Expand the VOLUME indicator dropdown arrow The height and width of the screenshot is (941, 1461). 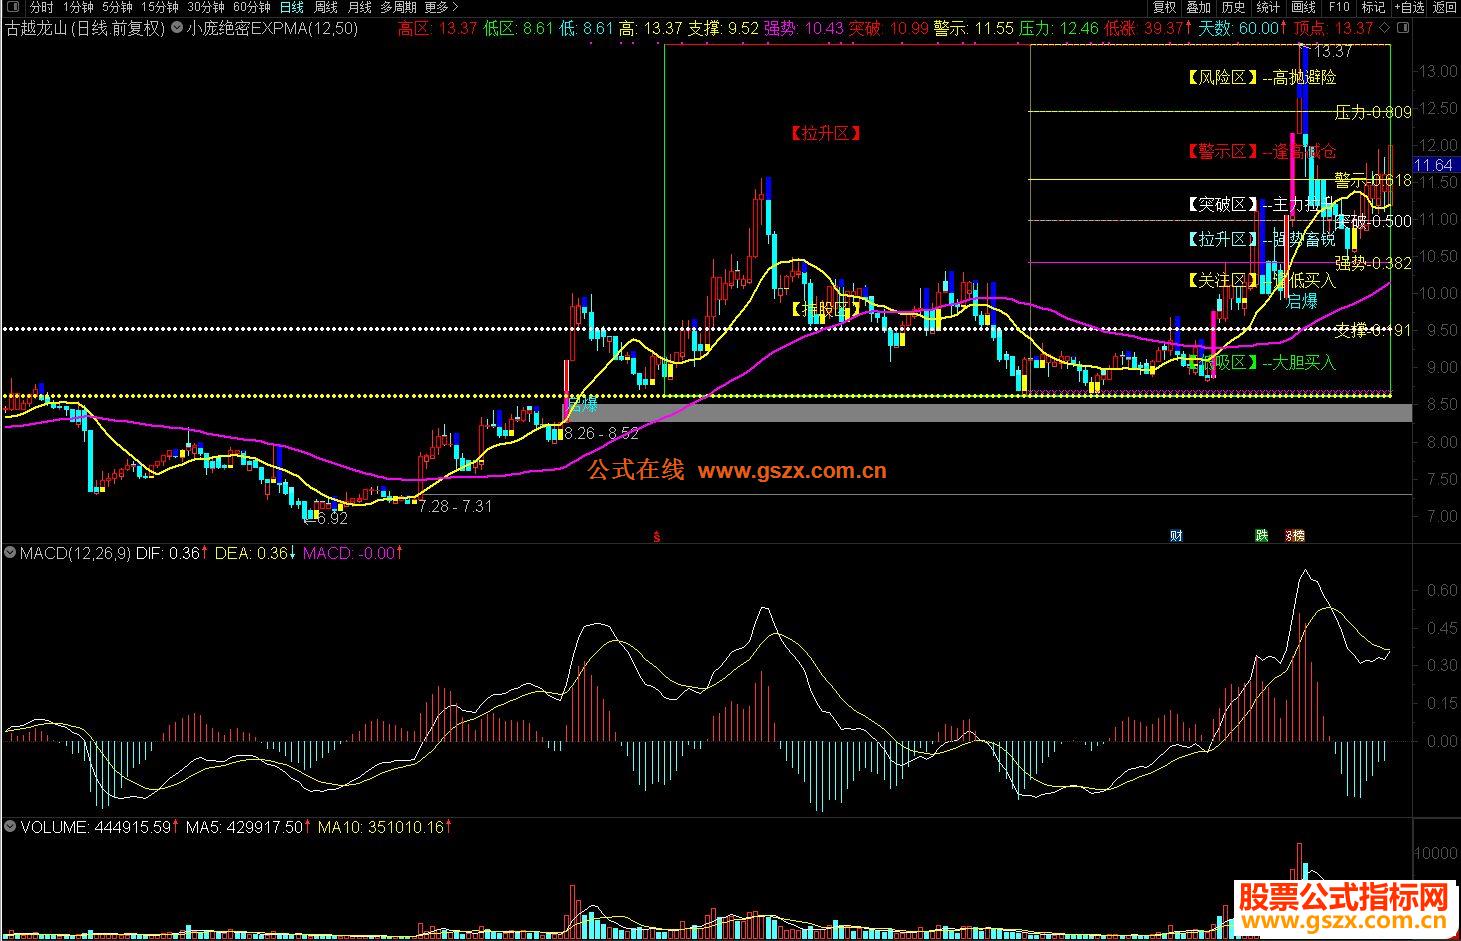click(x=10, y=827)
